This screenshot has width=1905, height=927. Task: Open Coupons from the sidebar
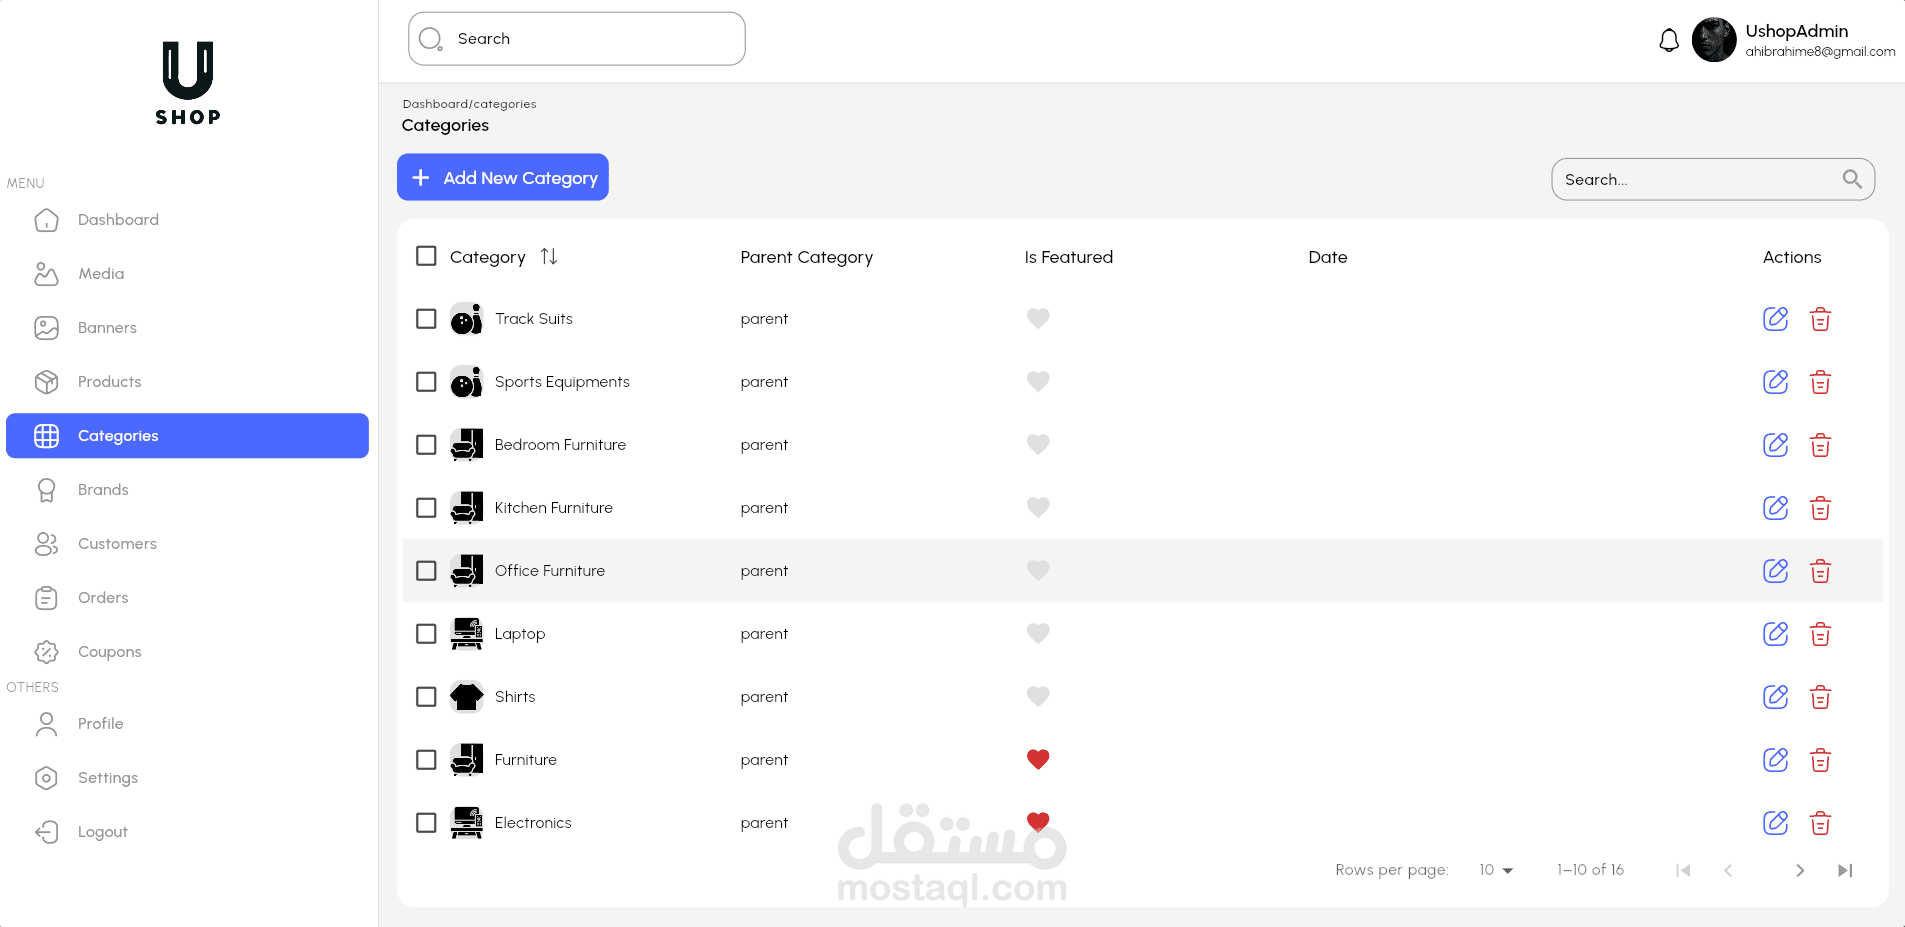click(x=109, y=652)
